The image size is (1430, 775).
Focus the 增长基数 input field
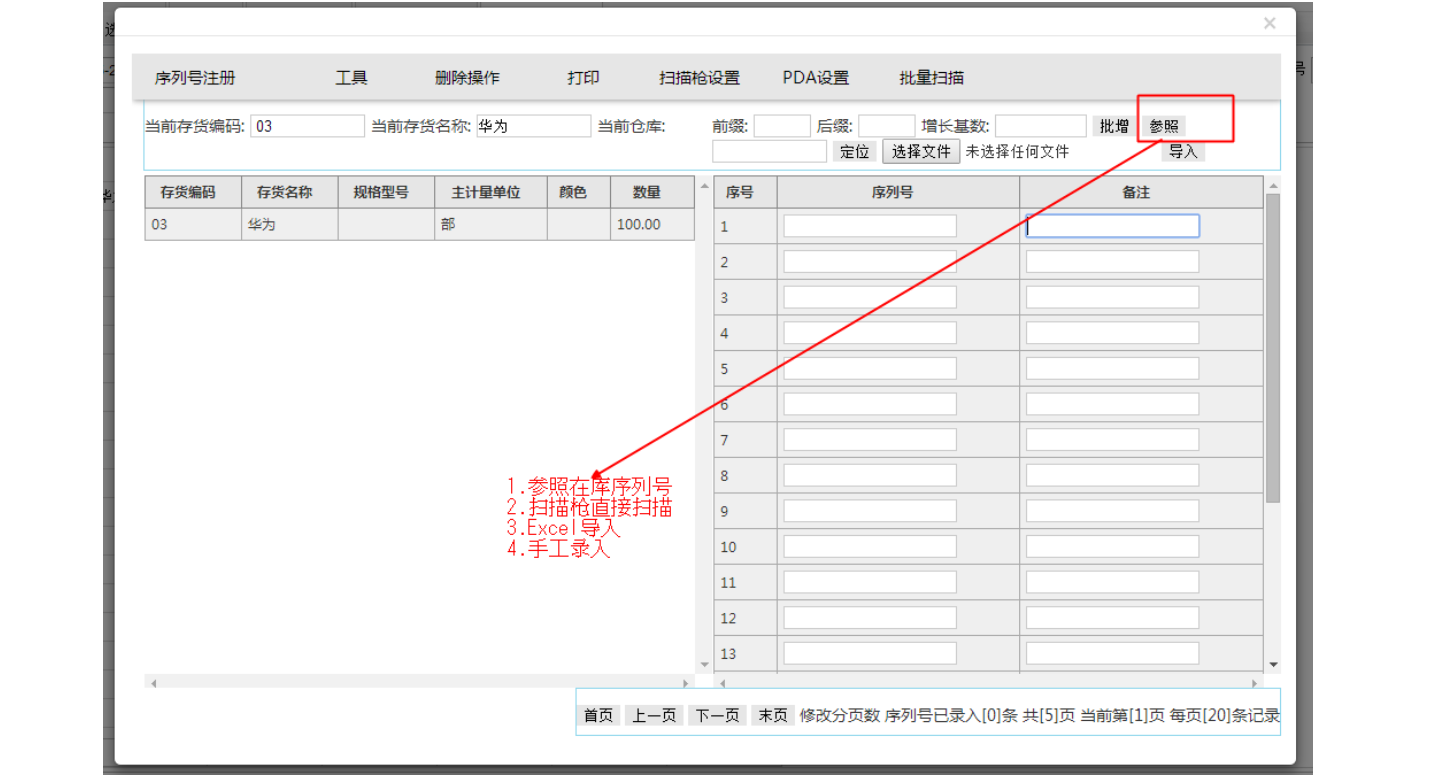pos(1040,126)
